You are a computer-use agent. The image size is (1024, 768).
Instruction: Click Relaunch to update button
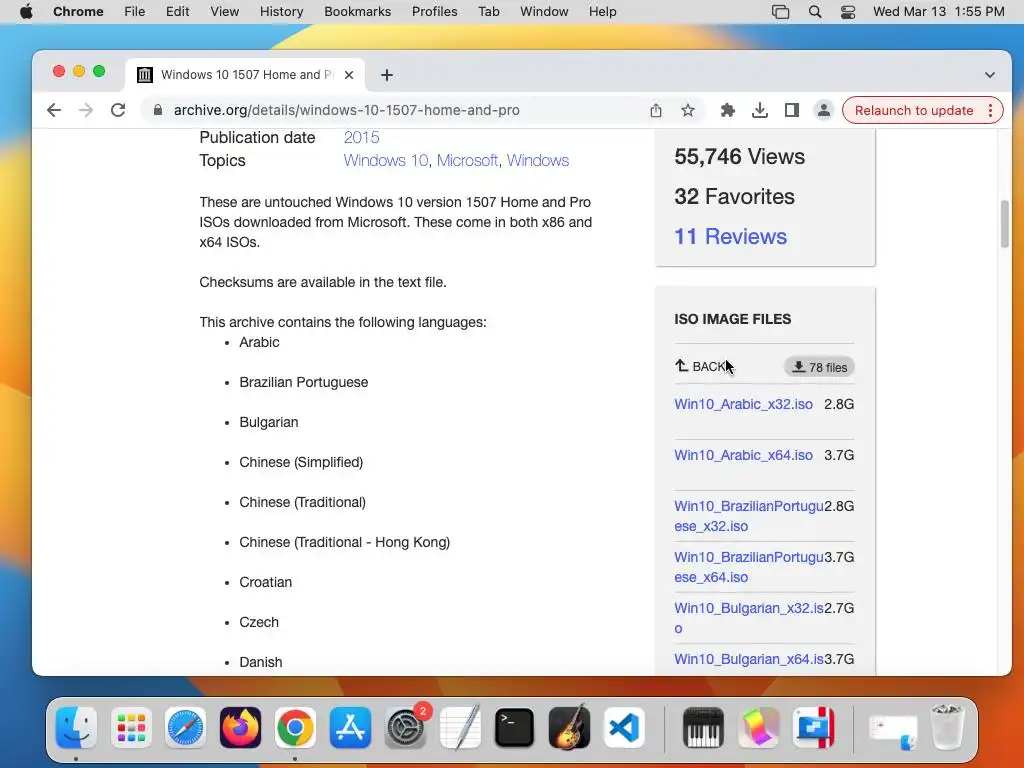click(x=914, y=110)
